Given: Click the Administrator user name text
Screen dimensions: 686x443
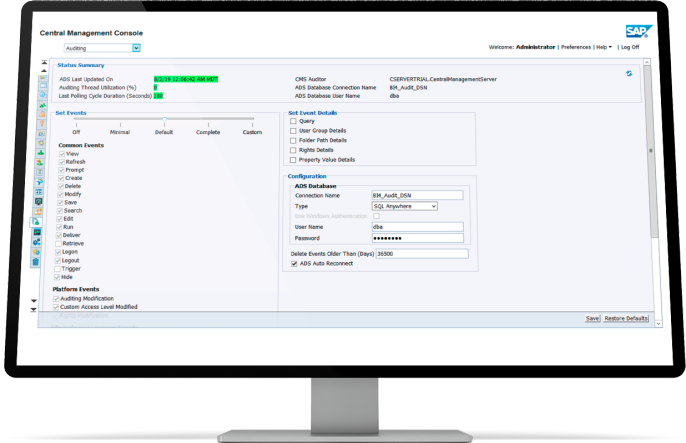Looking at the screenshot, I should (x=535, y=47).
